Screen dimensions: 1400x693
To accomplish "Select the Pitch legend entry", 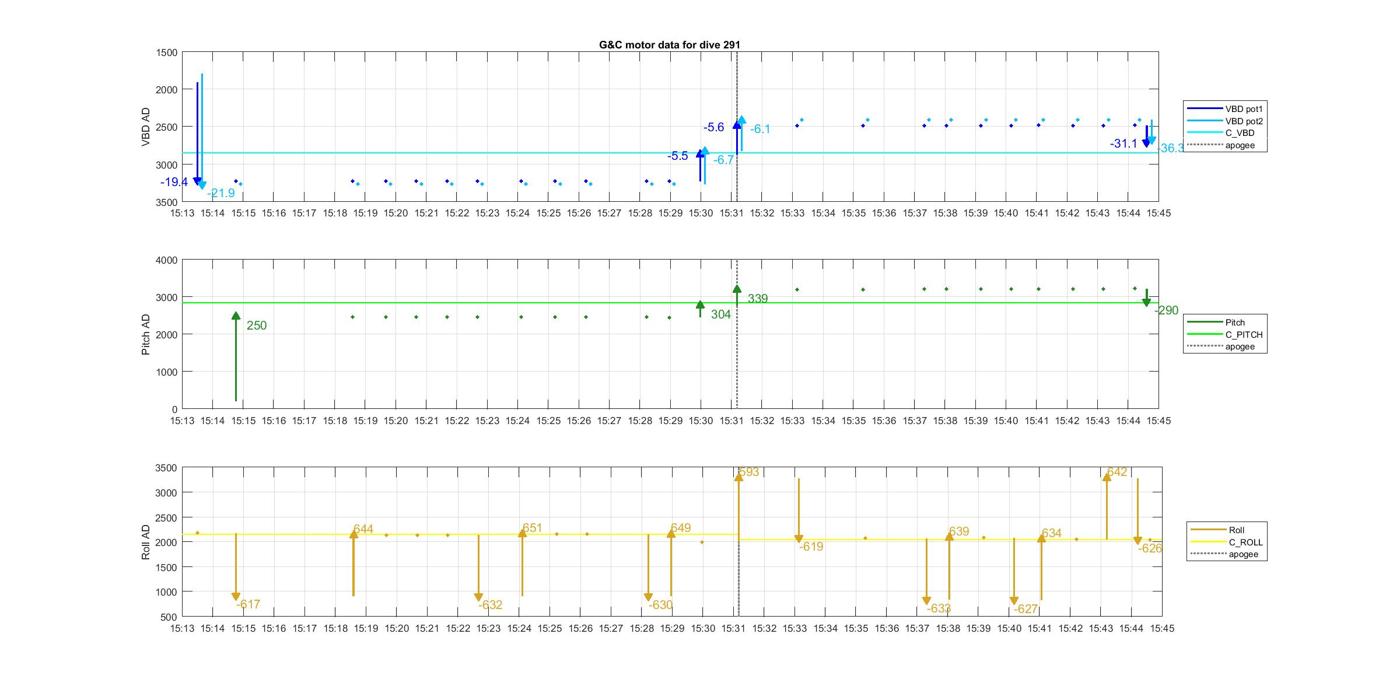I will (x=1215, y=322).
